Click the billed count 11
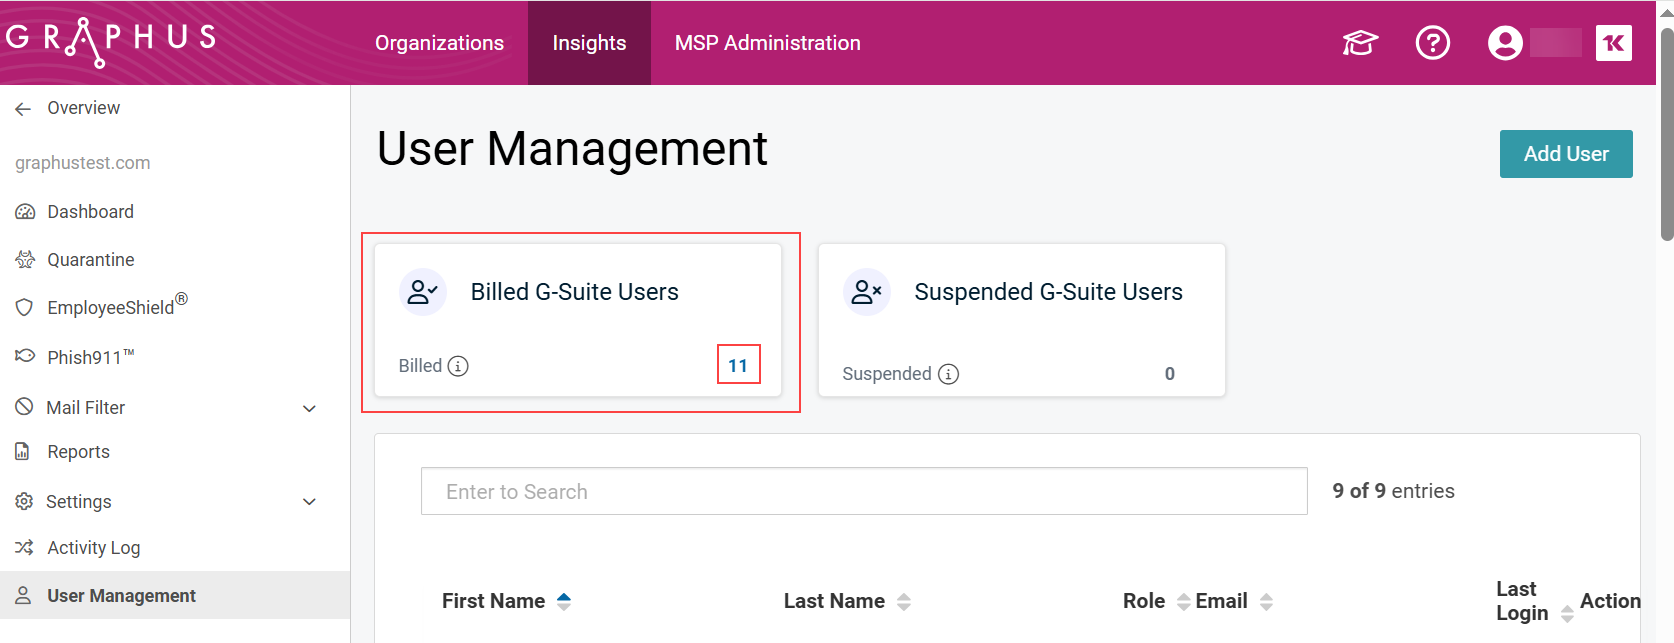1674x643 pixels. tap(738, 366)
